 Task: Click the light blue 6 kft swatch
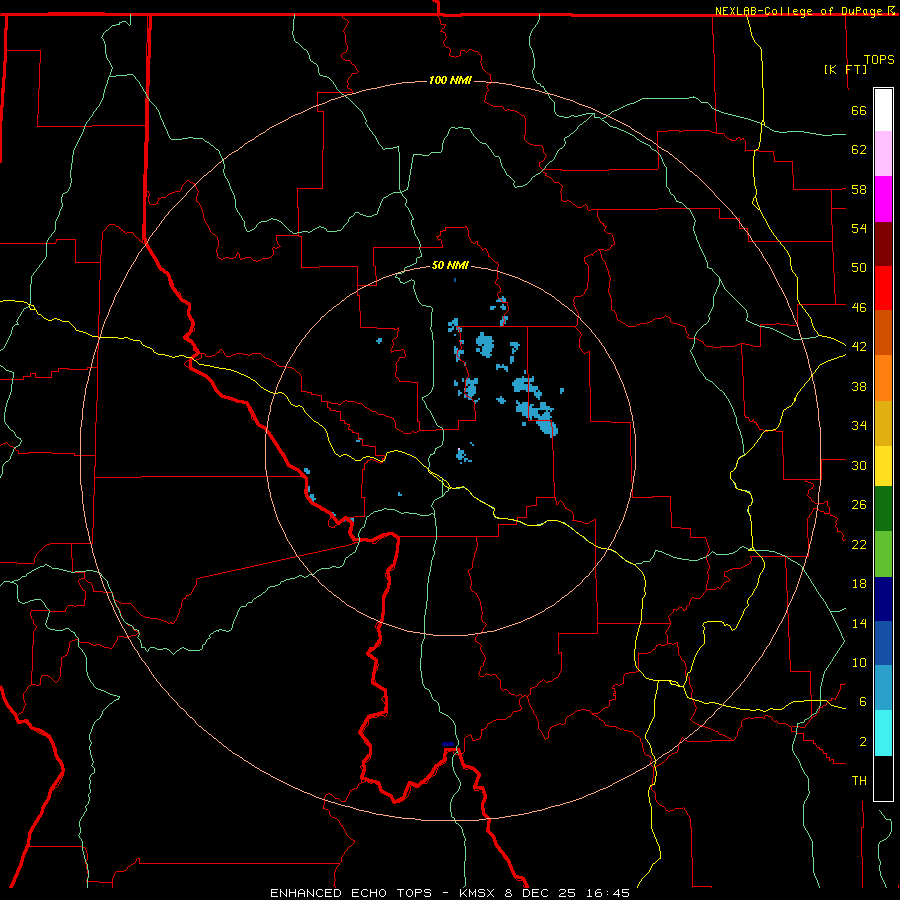coord(883,687)
